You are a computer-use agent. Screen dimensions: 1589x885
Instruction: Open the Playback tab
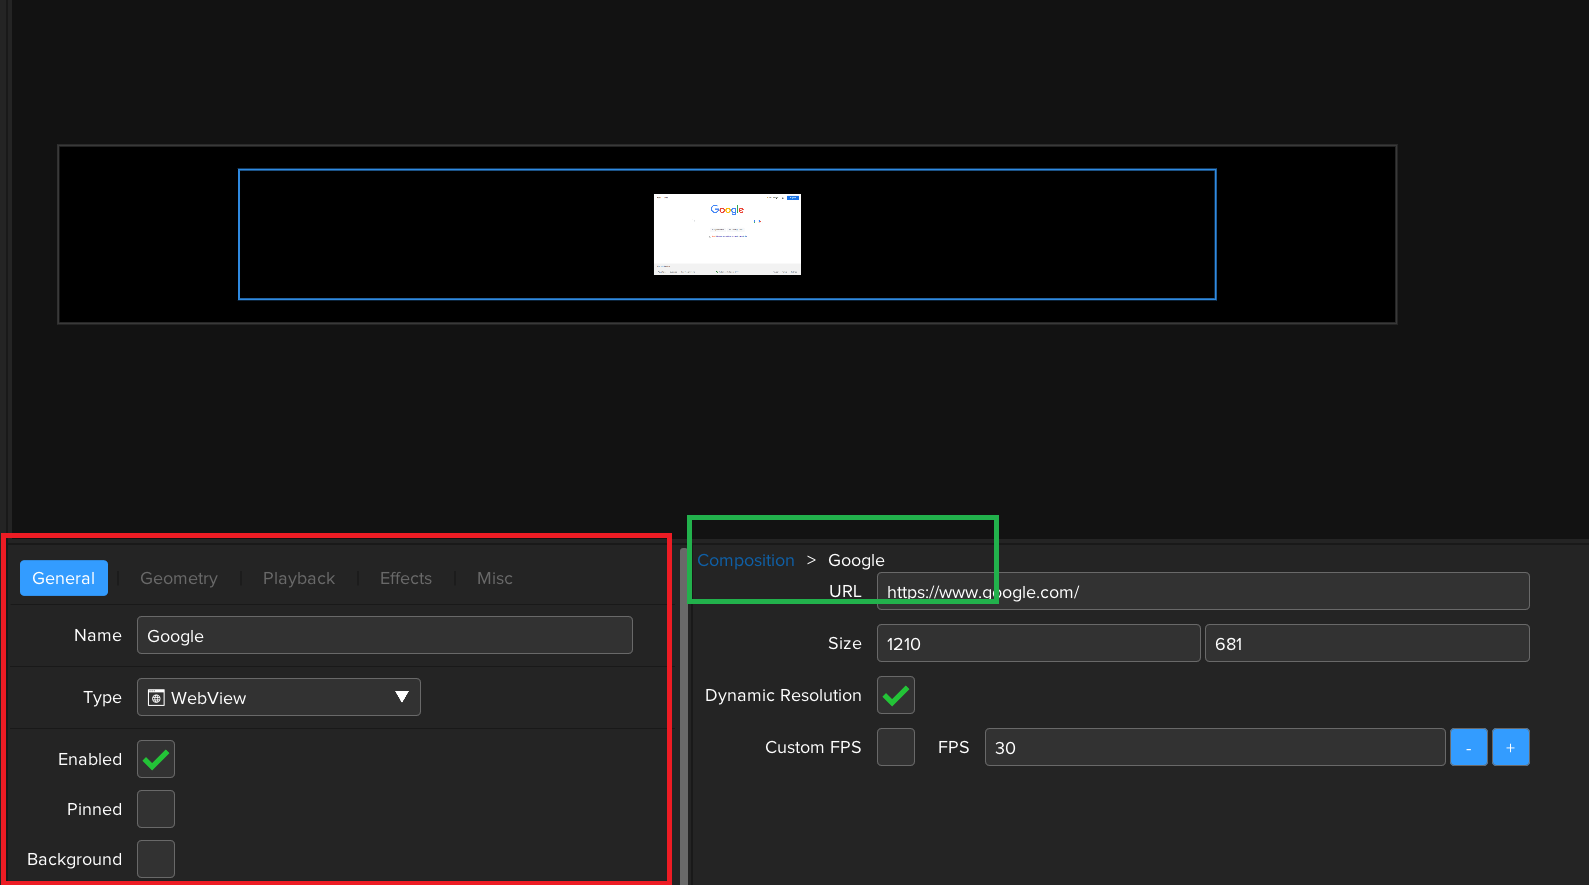[298, 578]
